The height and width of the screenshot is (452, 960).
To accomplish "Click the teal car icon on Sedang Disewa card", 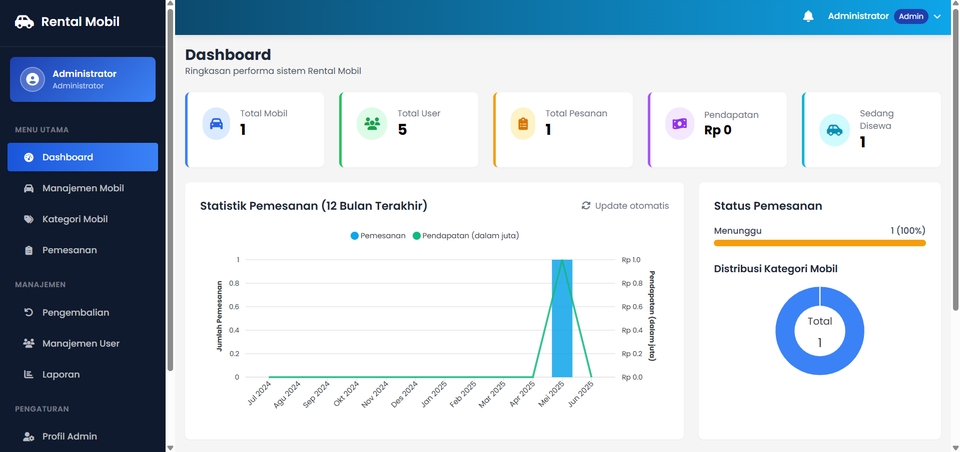I will pos(834,130).
